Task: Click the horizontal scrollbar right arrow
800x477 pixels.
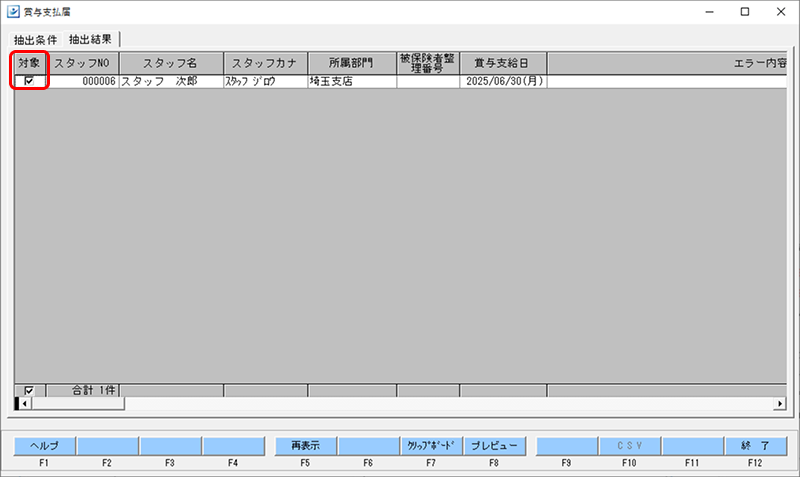Action: click(780, 404)
